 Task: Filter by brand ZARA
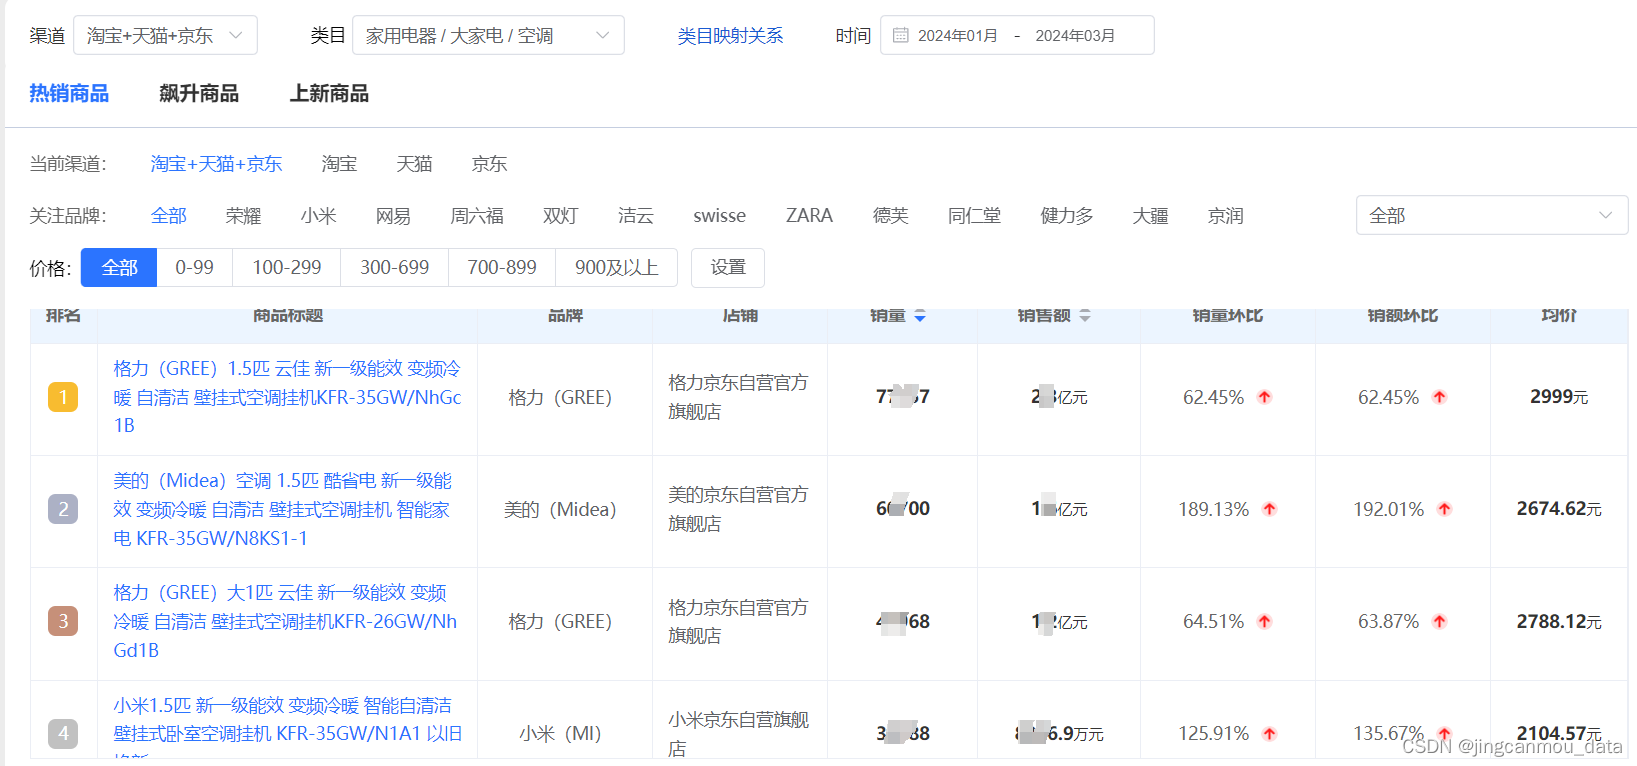(x=809, y=215)
